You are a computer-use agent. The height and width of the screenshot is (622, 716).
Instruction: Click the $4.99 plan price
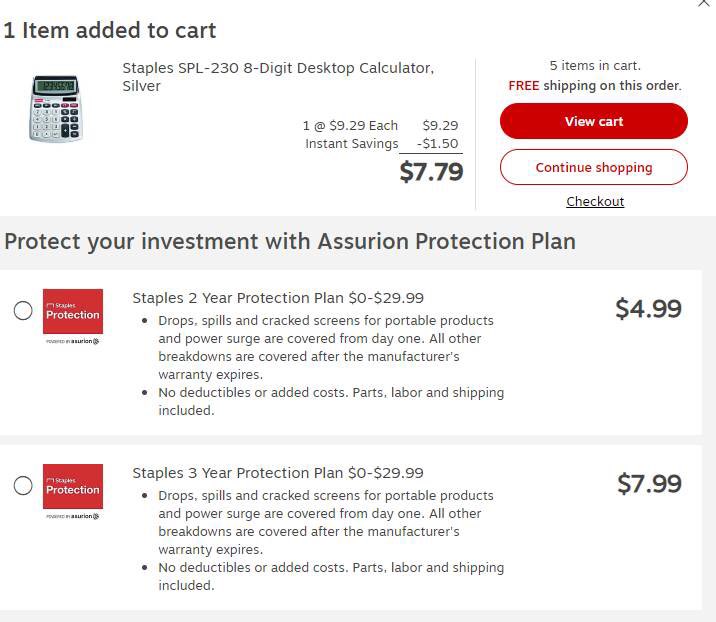[x=648, y=309]
